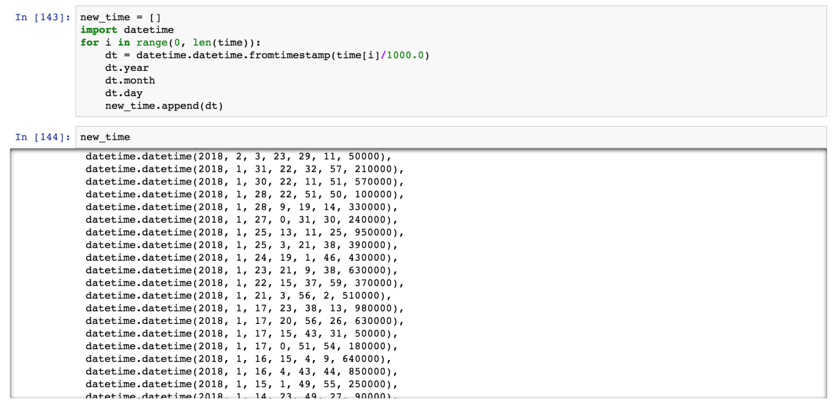Click output row ending in 980000

pyautogui.click(x=245, y=309)
